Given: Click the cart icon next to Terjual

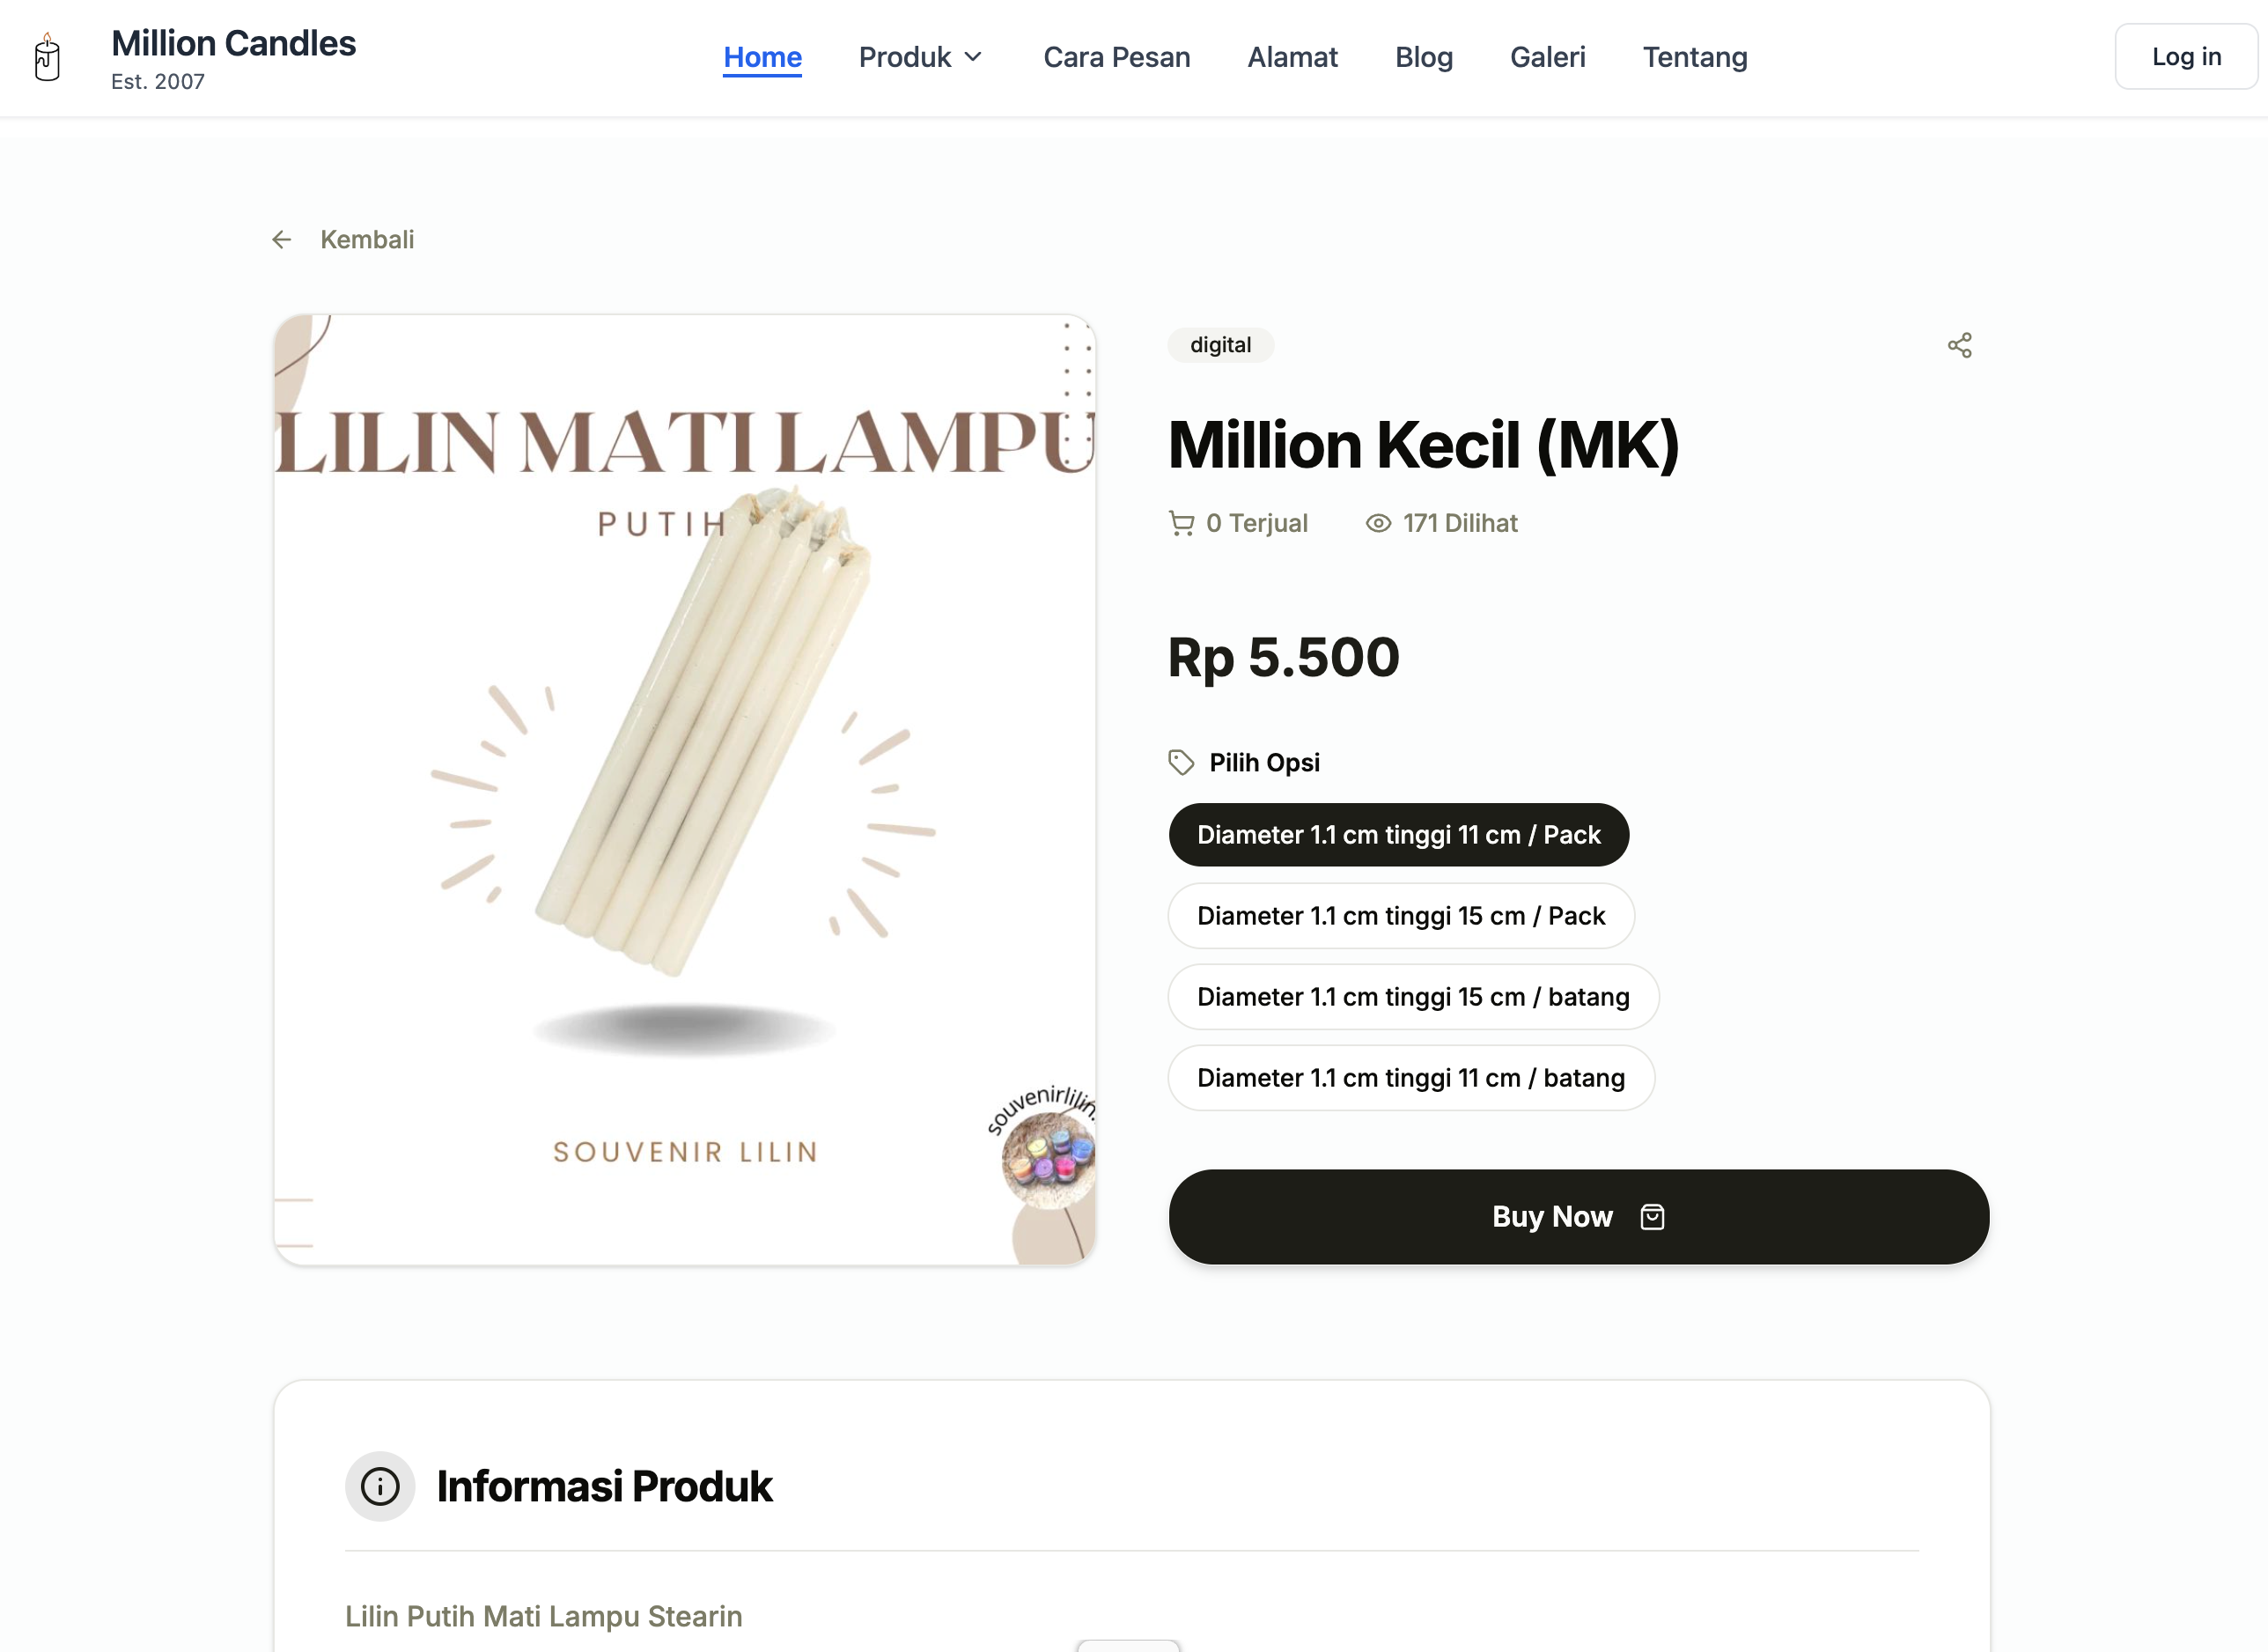Looking at the screenshot, I should pos(1181,523).
